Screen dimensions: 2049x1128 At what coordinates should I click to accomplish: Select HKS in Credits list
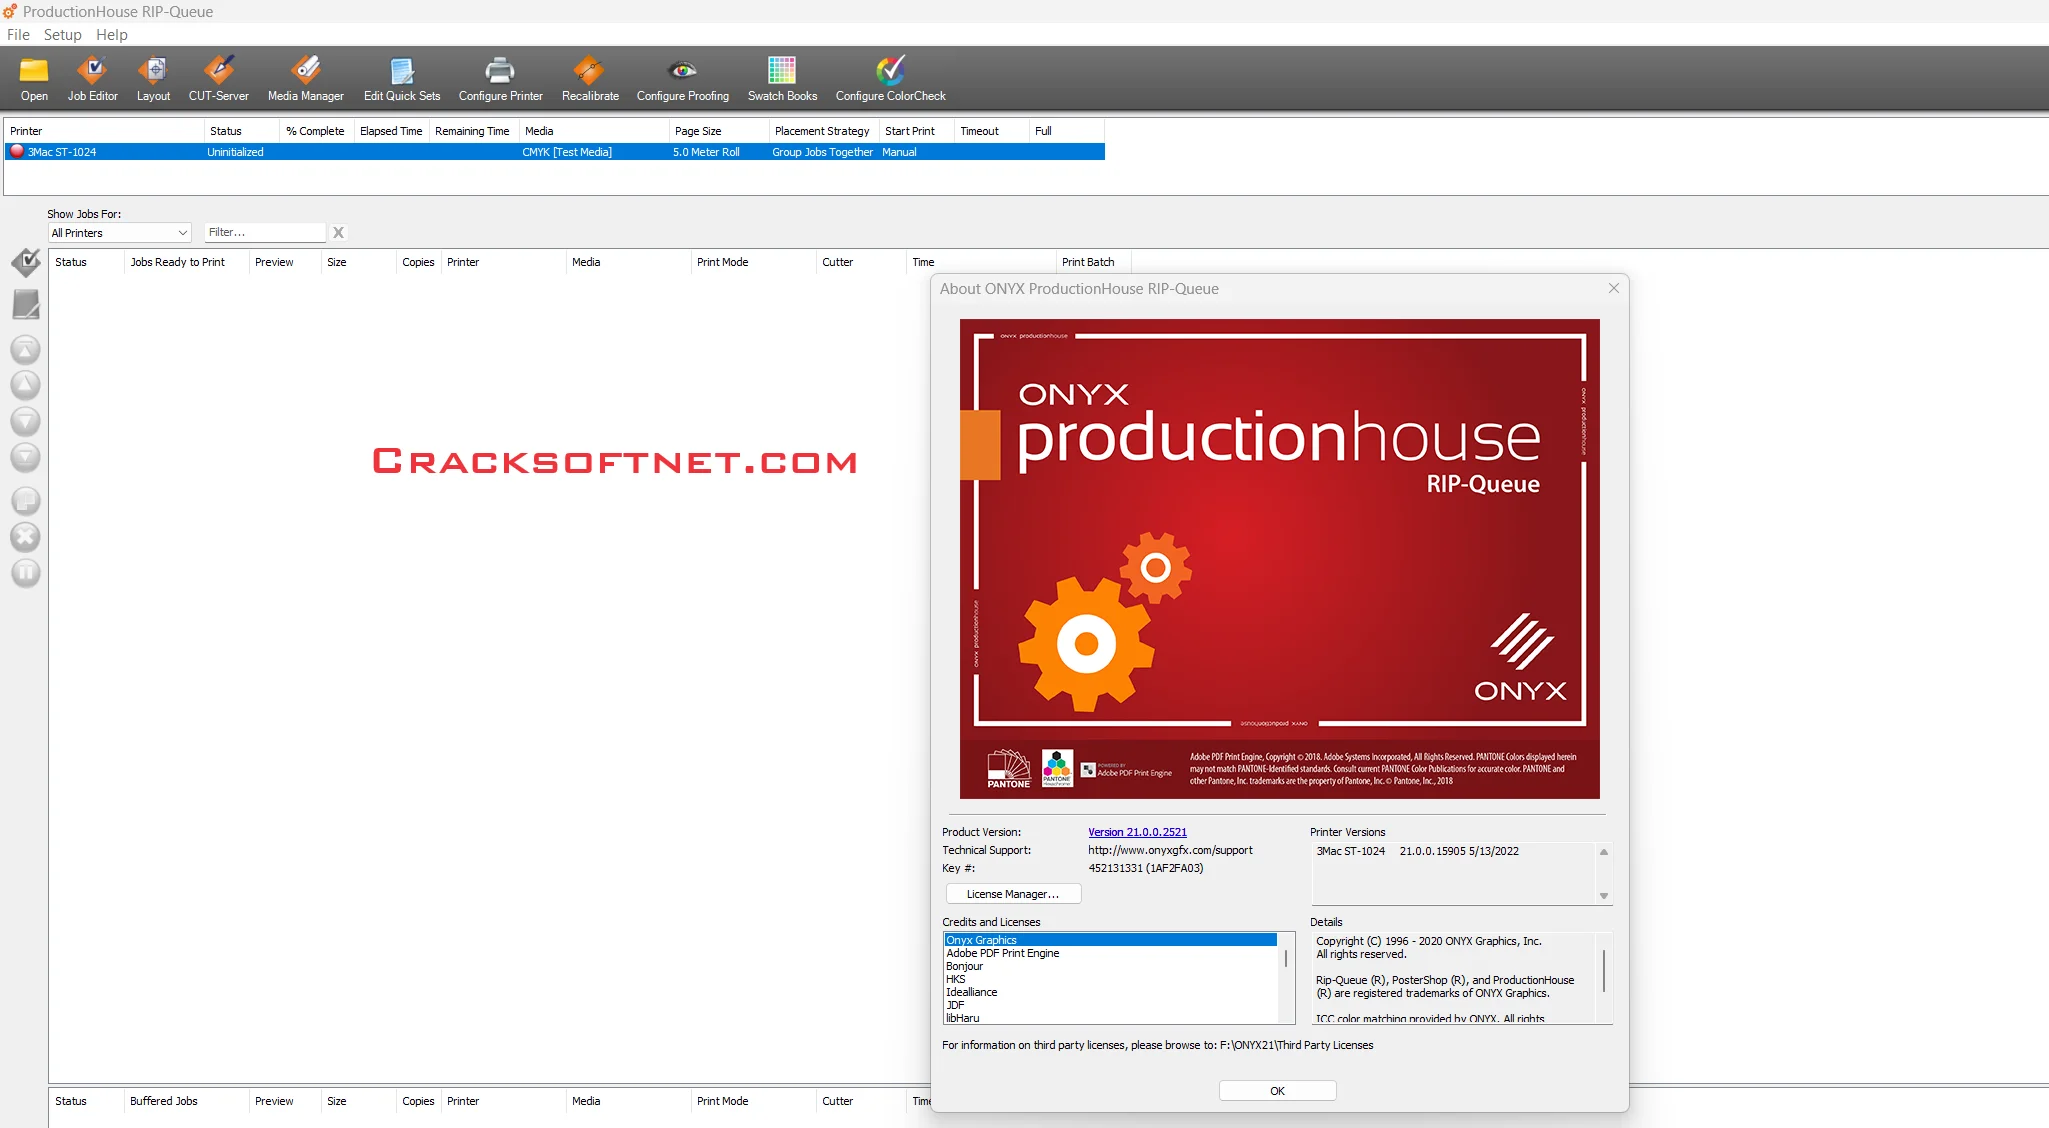pos(956,979)
